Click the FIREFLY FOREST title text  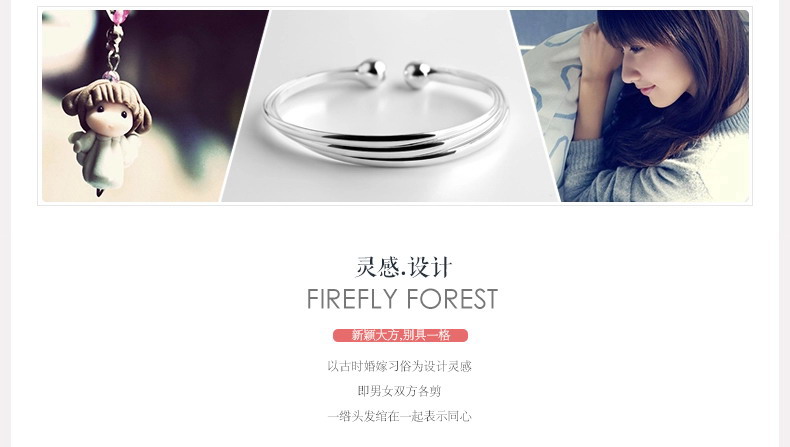[x=403, y=299]
